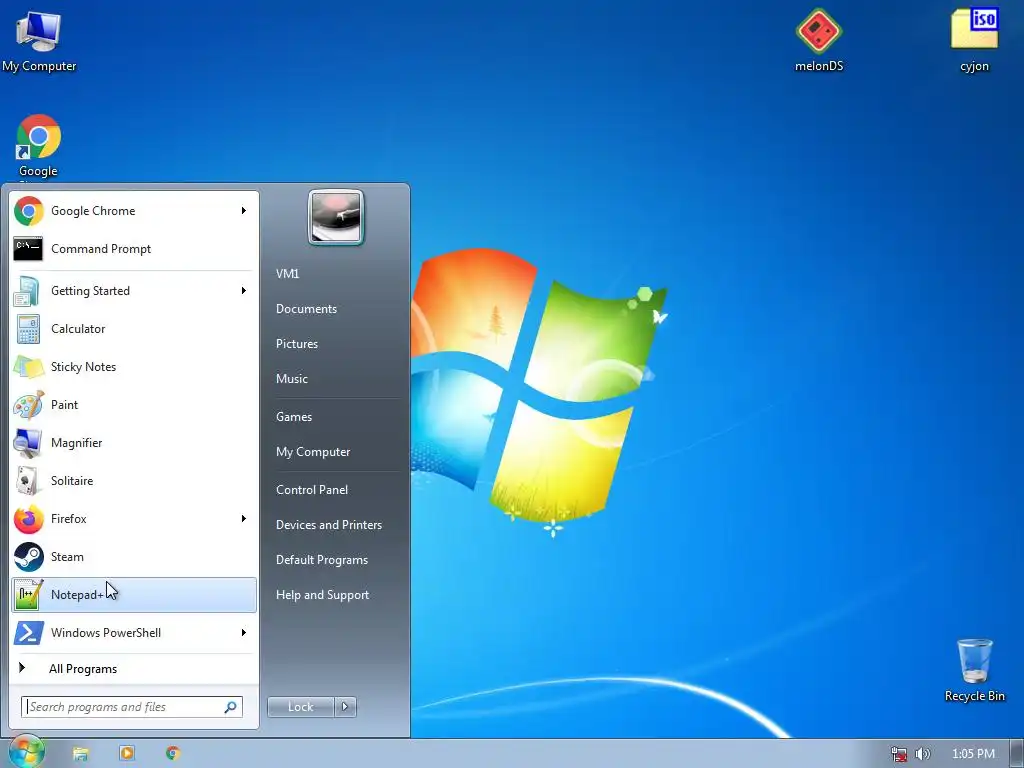
Task: Launch Notepad++ from Start menu
Action: pyautogui.click(x=134, y=595)
